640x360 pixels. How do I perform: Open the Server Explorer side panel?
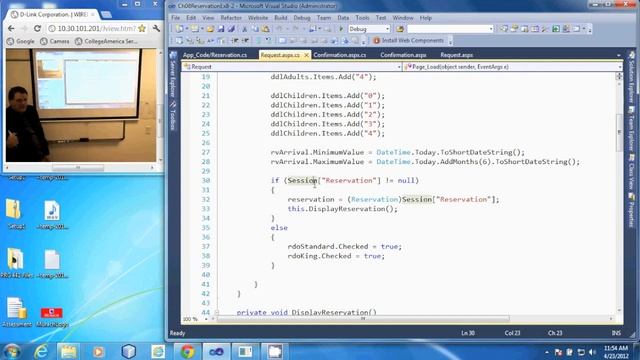point(173,73)
